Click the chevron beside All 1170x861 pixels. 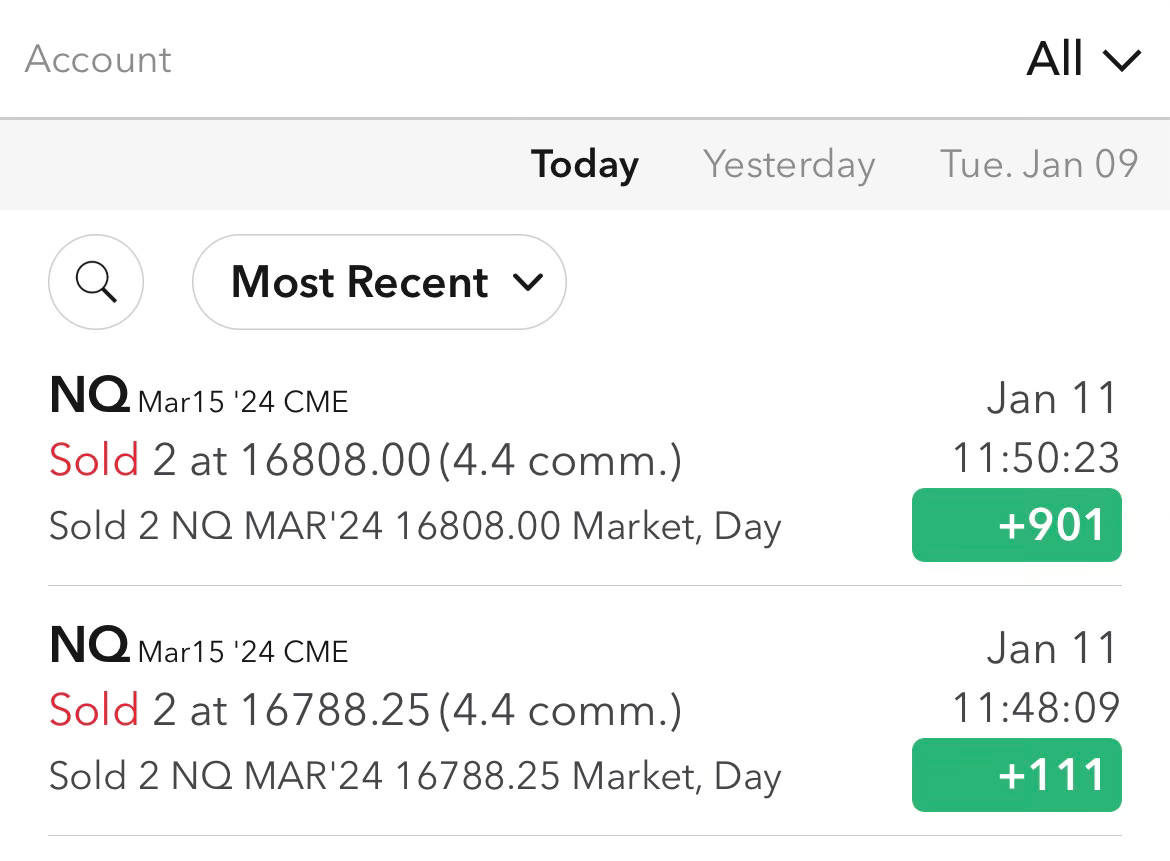click(x=1121, y=61)
